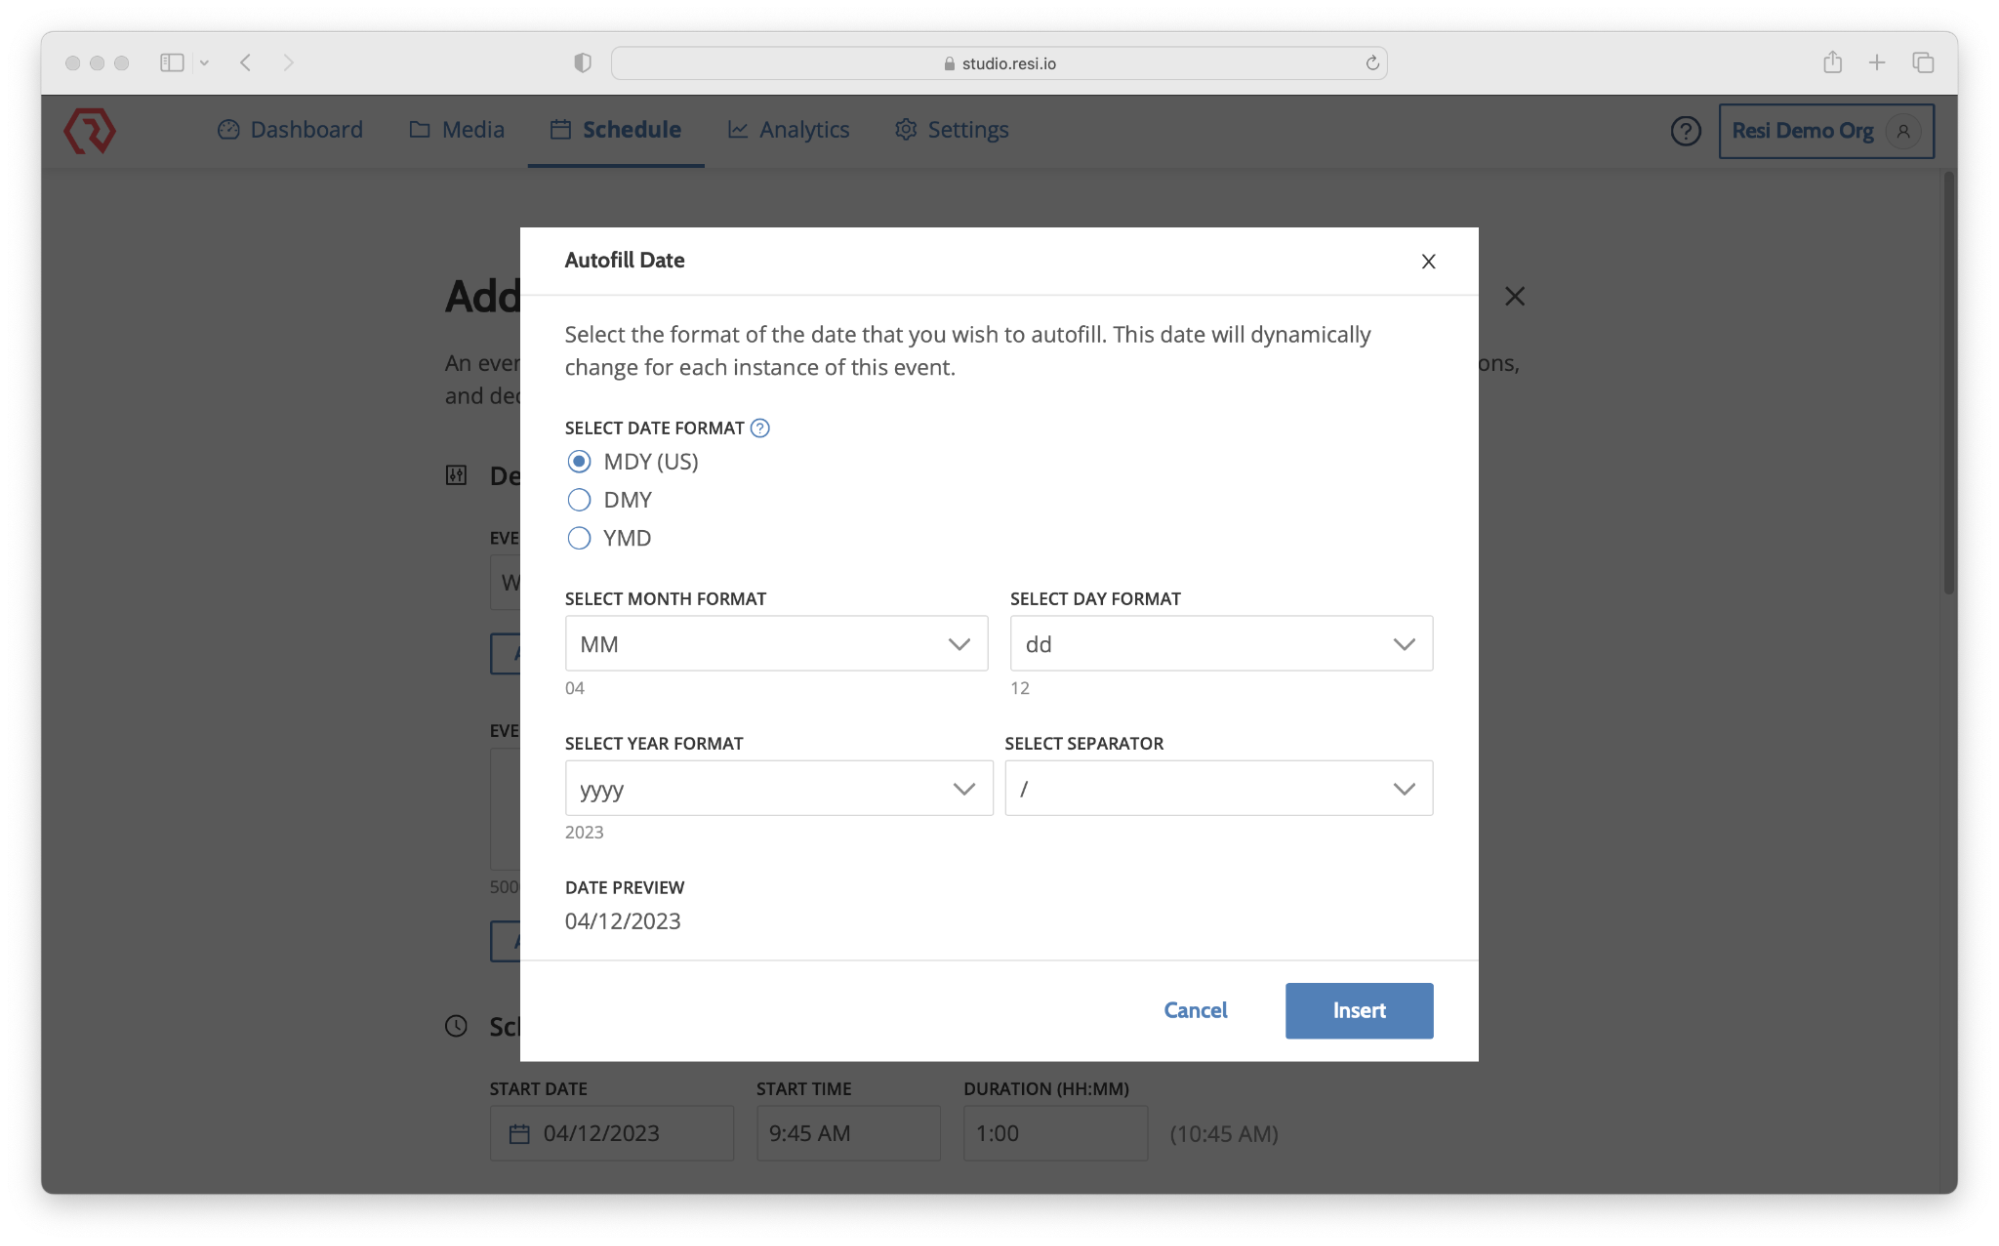
Task: Select the MDY (US) date format
Action: (x=579, y=461)
